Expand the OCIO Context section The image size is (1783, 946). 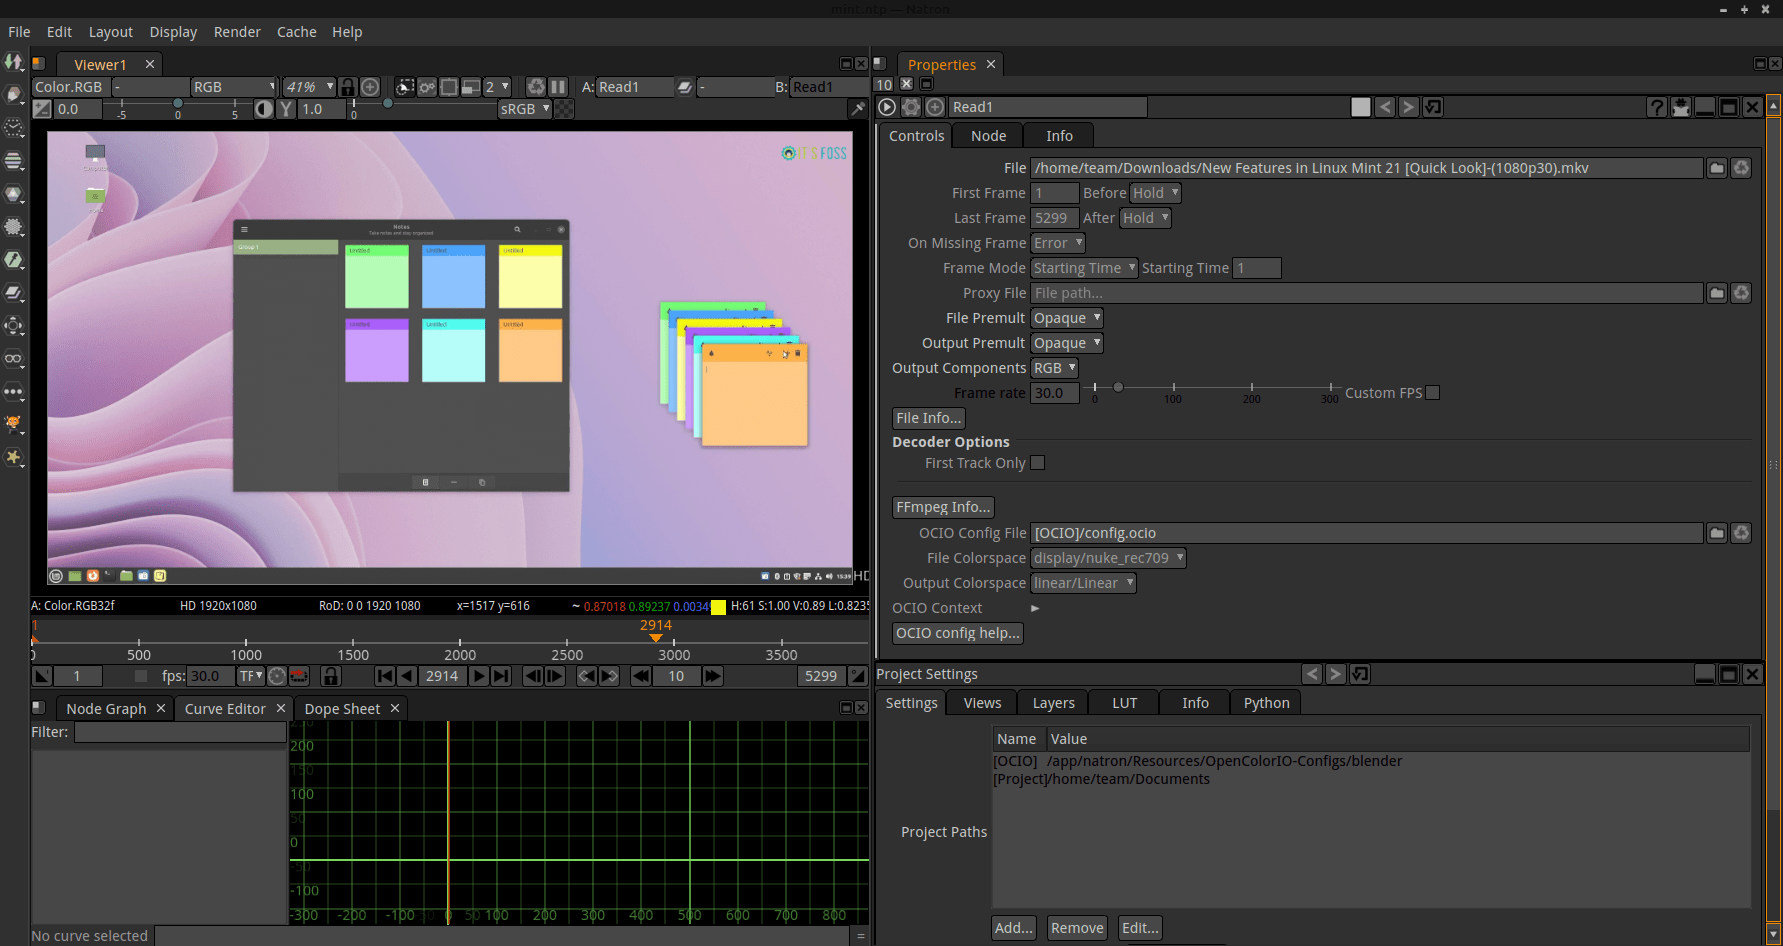click(x=1034, y=607)
